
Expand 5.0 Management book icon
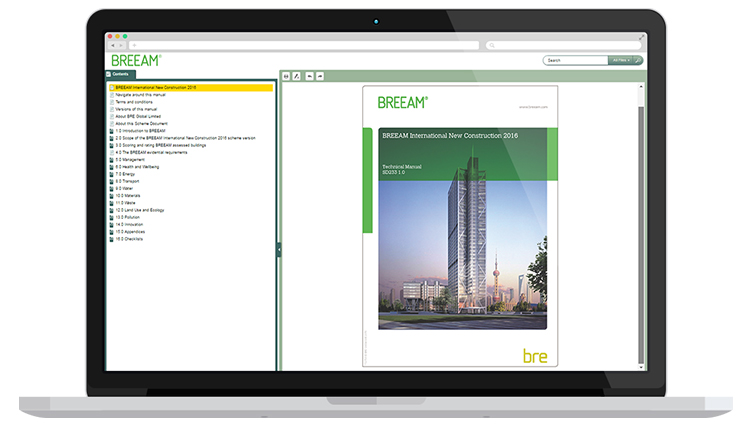pyautogui.click(x=112, y=159)
